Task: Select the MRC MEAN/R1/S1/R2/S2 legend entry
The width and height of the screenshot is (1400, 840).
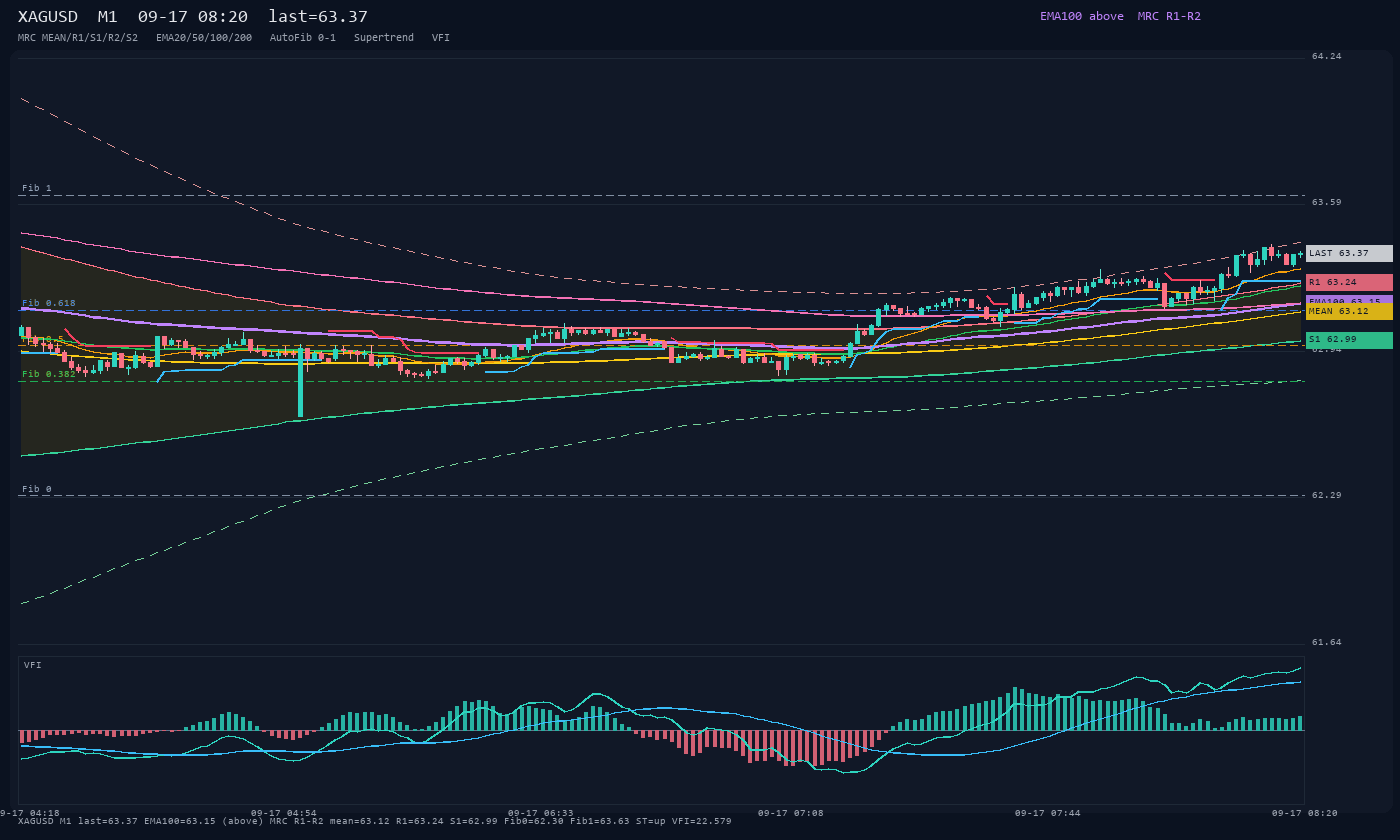Action: point(78,38)
